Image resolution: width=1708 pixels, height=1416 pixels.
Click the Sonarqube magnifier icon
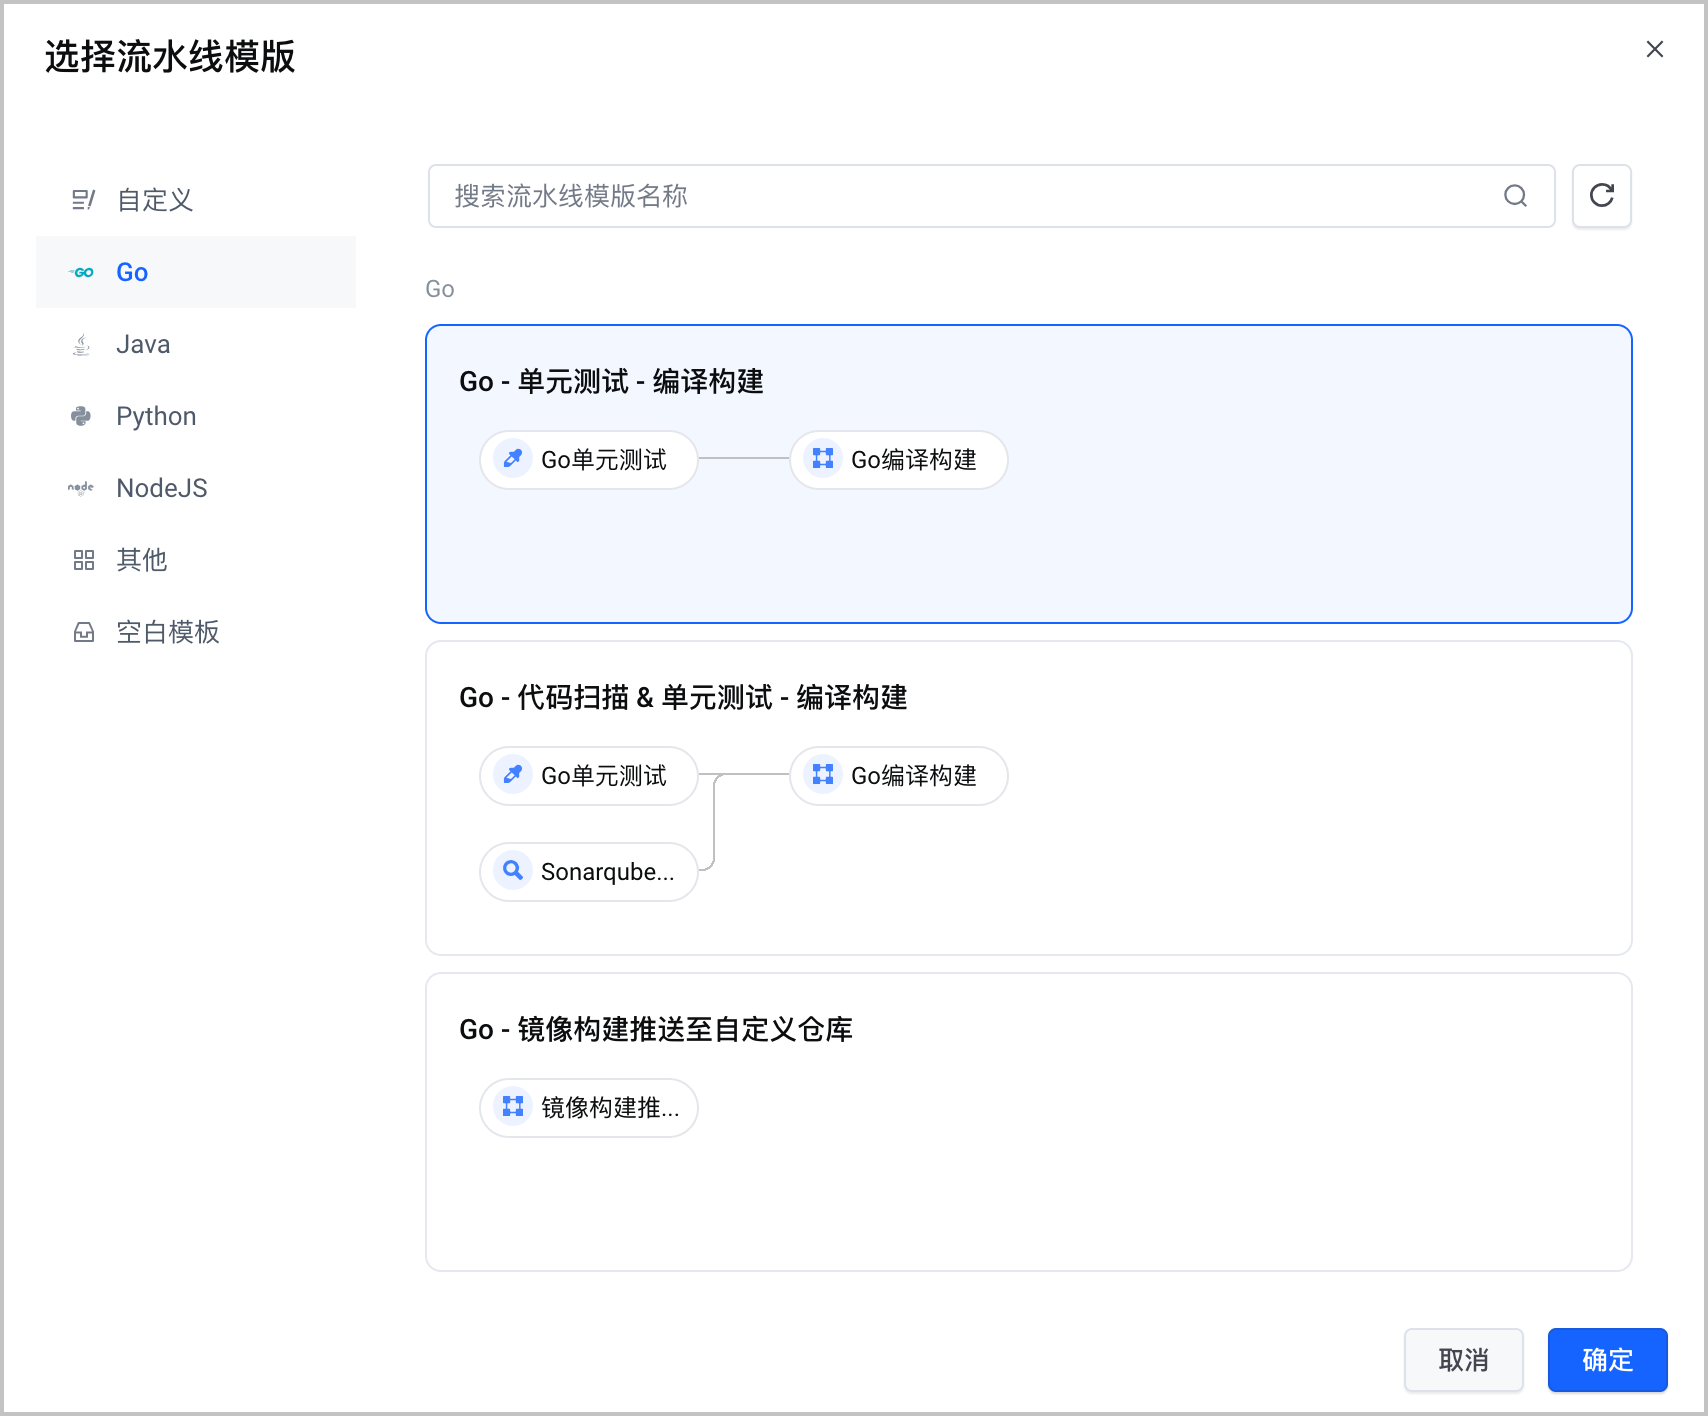[513, 871]
